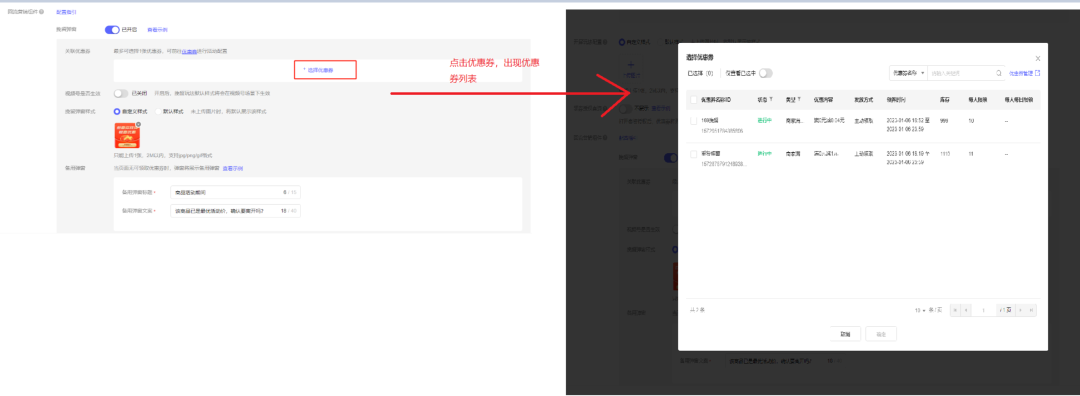
Task: Click the search magnifier icon in coupon dialog
Action: (x=999, y=72)
